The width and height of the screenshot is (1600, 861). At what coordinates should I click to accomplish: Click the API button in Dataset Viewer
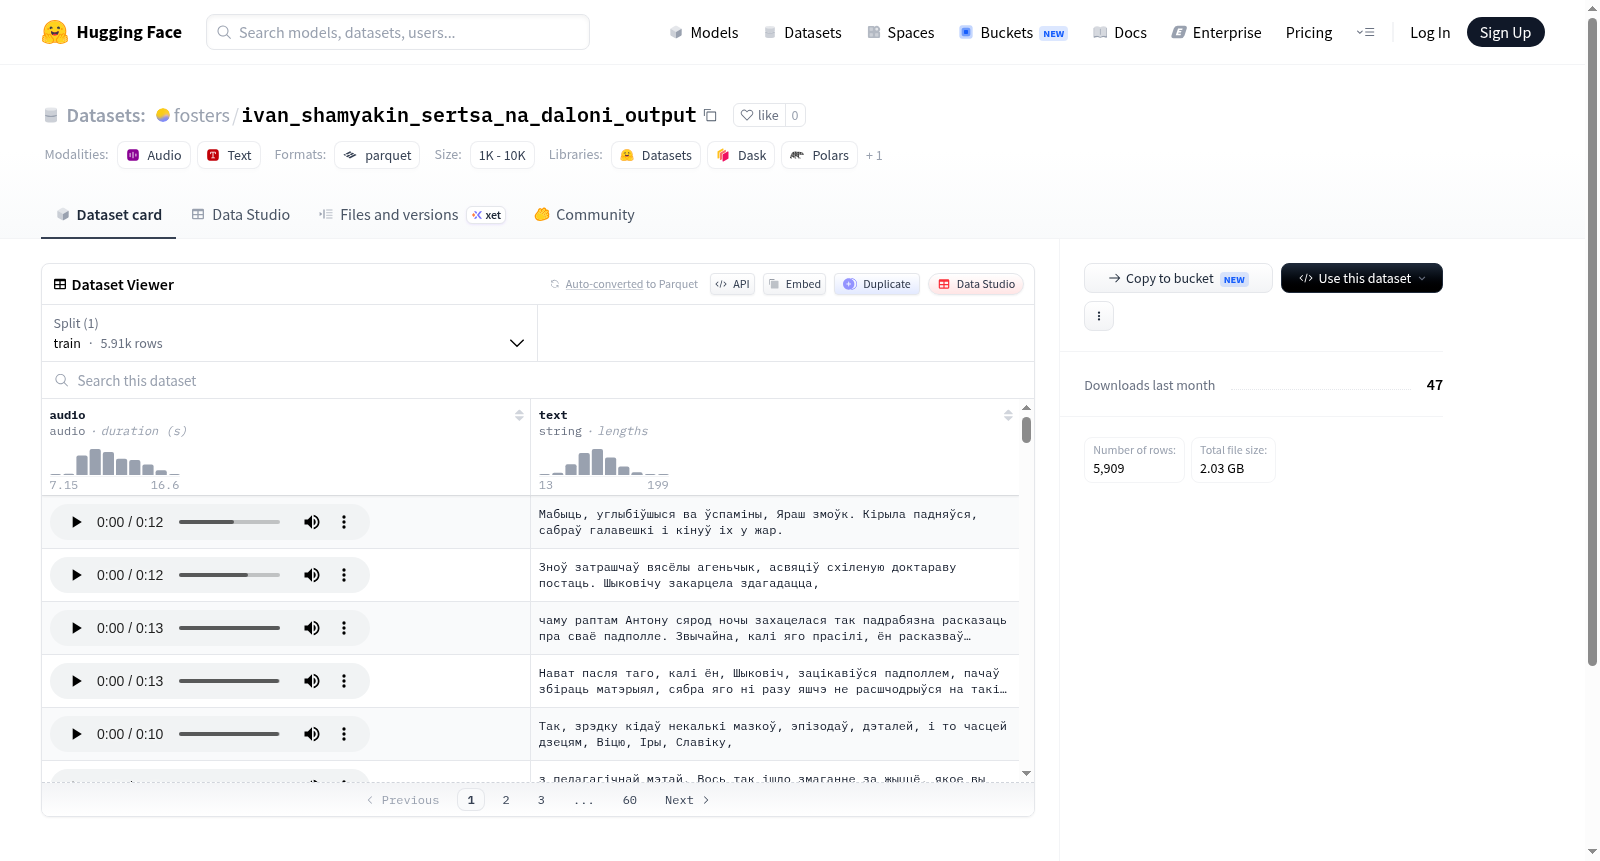click(x=732, y=284)
